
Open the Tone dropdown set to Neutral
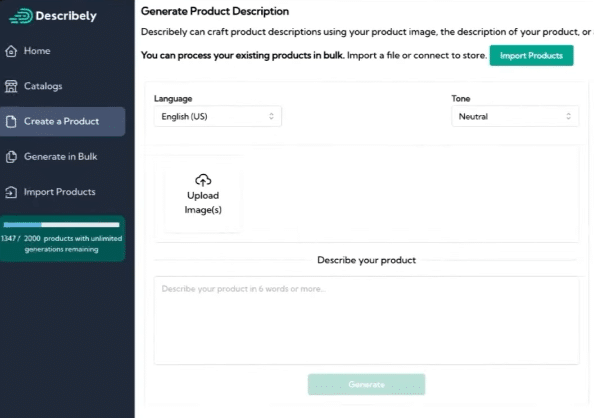click(515, 116)
